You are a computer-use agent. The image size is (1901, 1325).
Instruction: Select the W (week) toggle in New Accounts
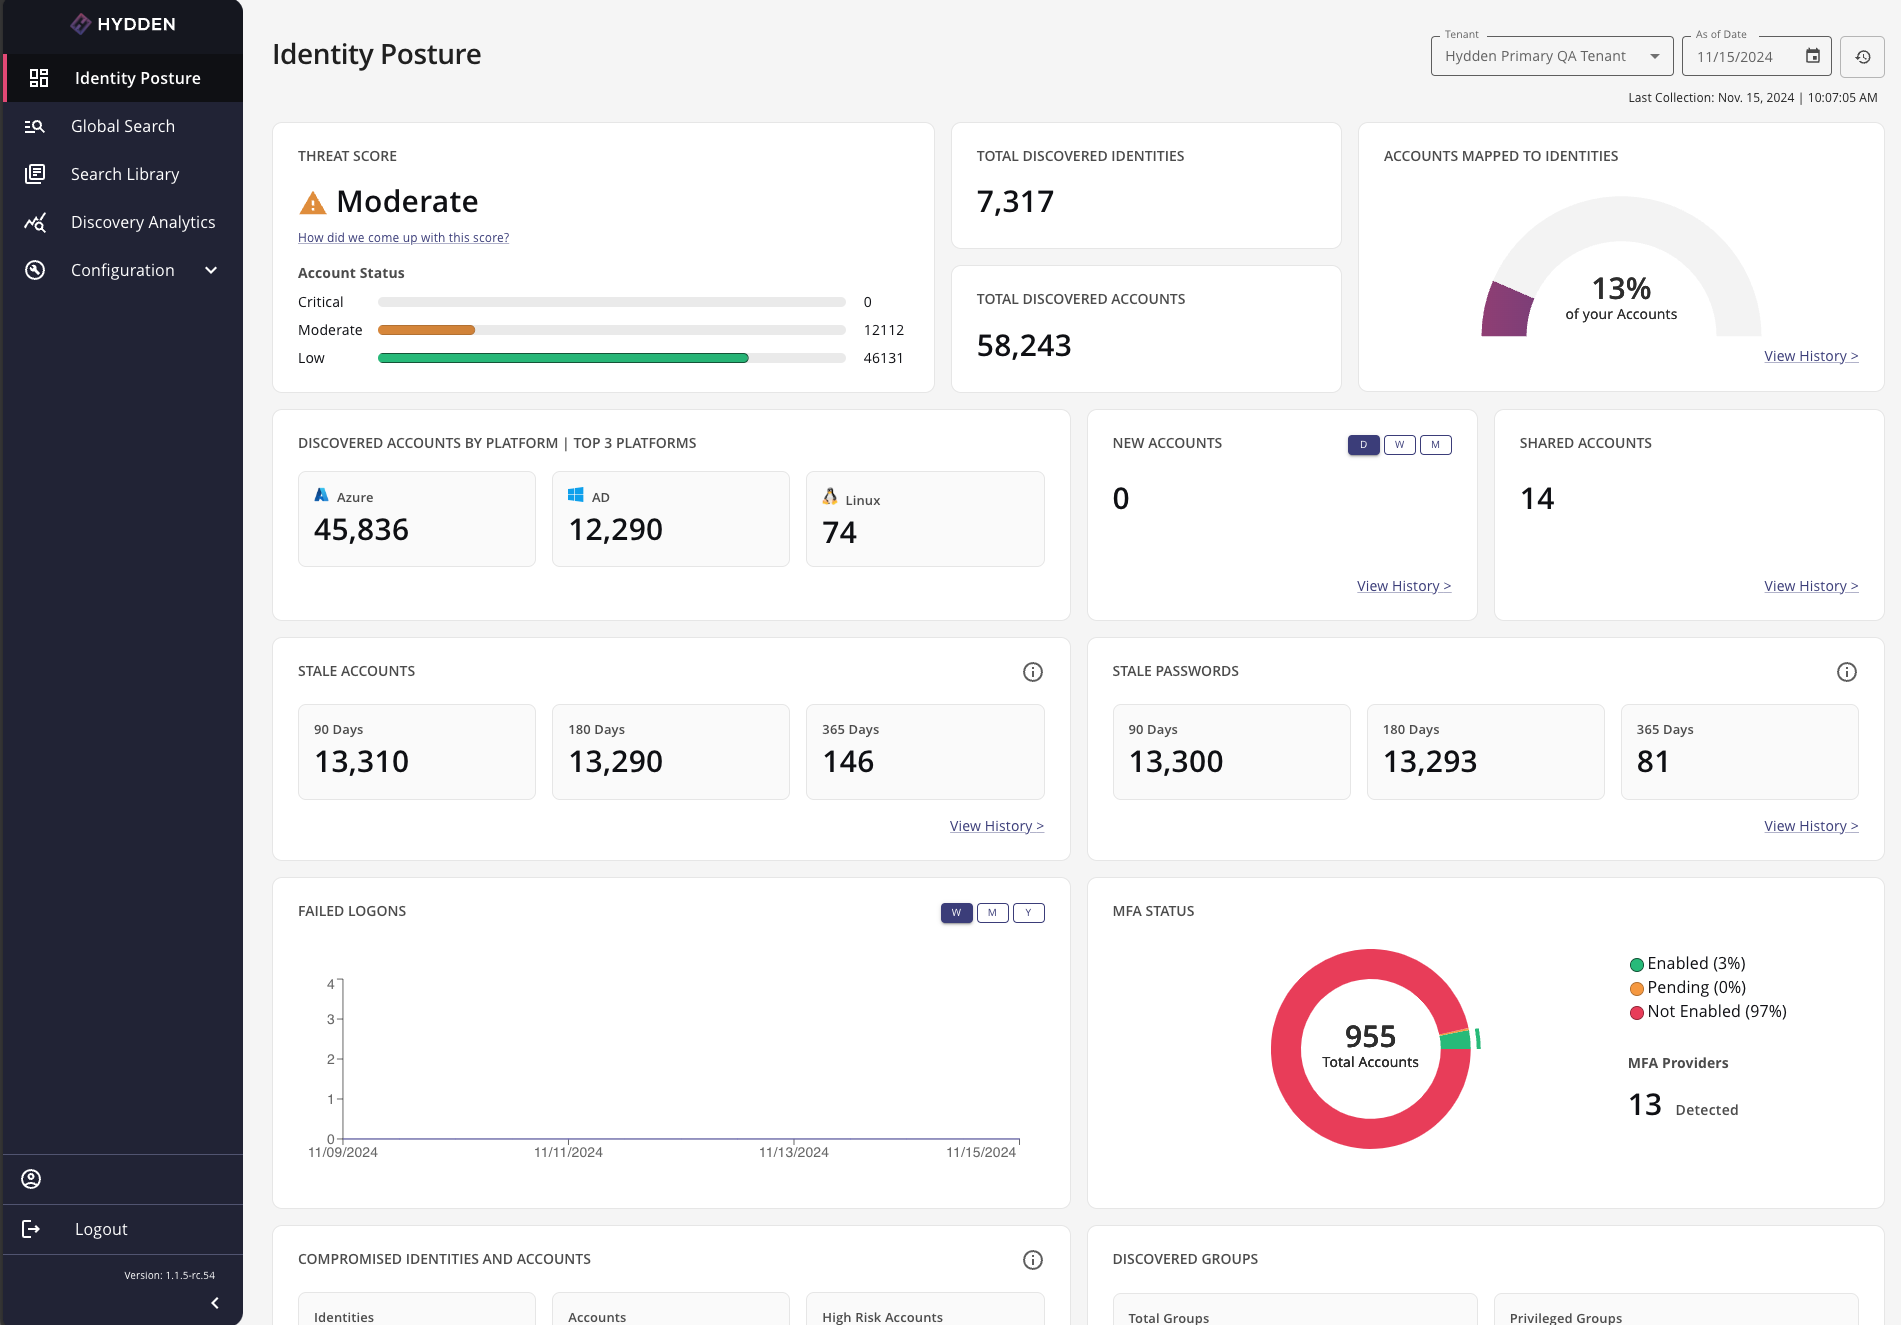[x=1399, y=445]
